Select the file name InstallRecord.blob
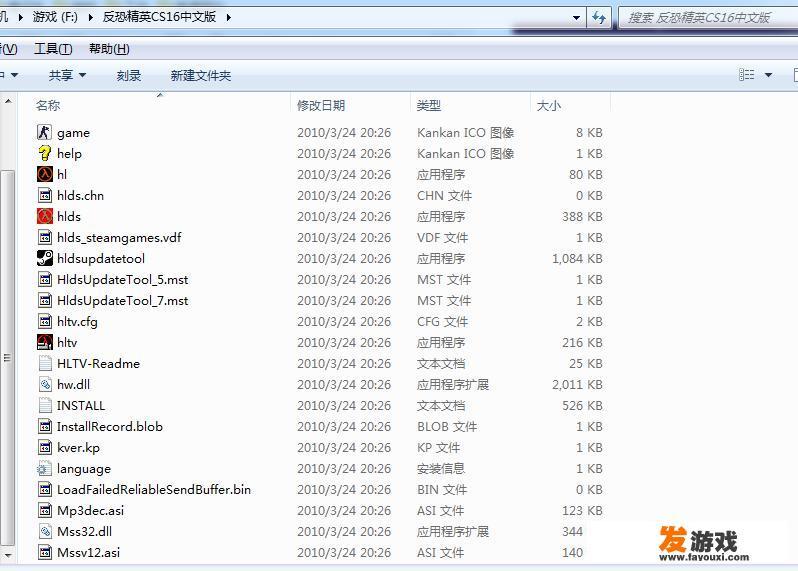Screen dimensions: 798x571 (109, 426)
